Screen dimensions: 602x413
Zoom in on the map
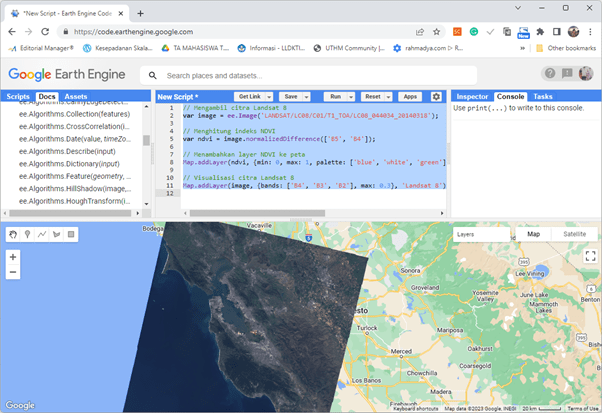click(x=13, y=257)
